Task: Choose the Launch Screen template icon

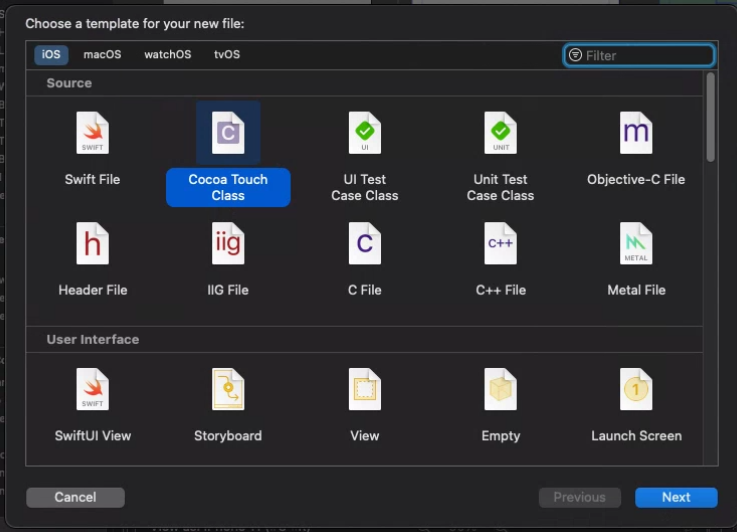Action: click(636, 389)
